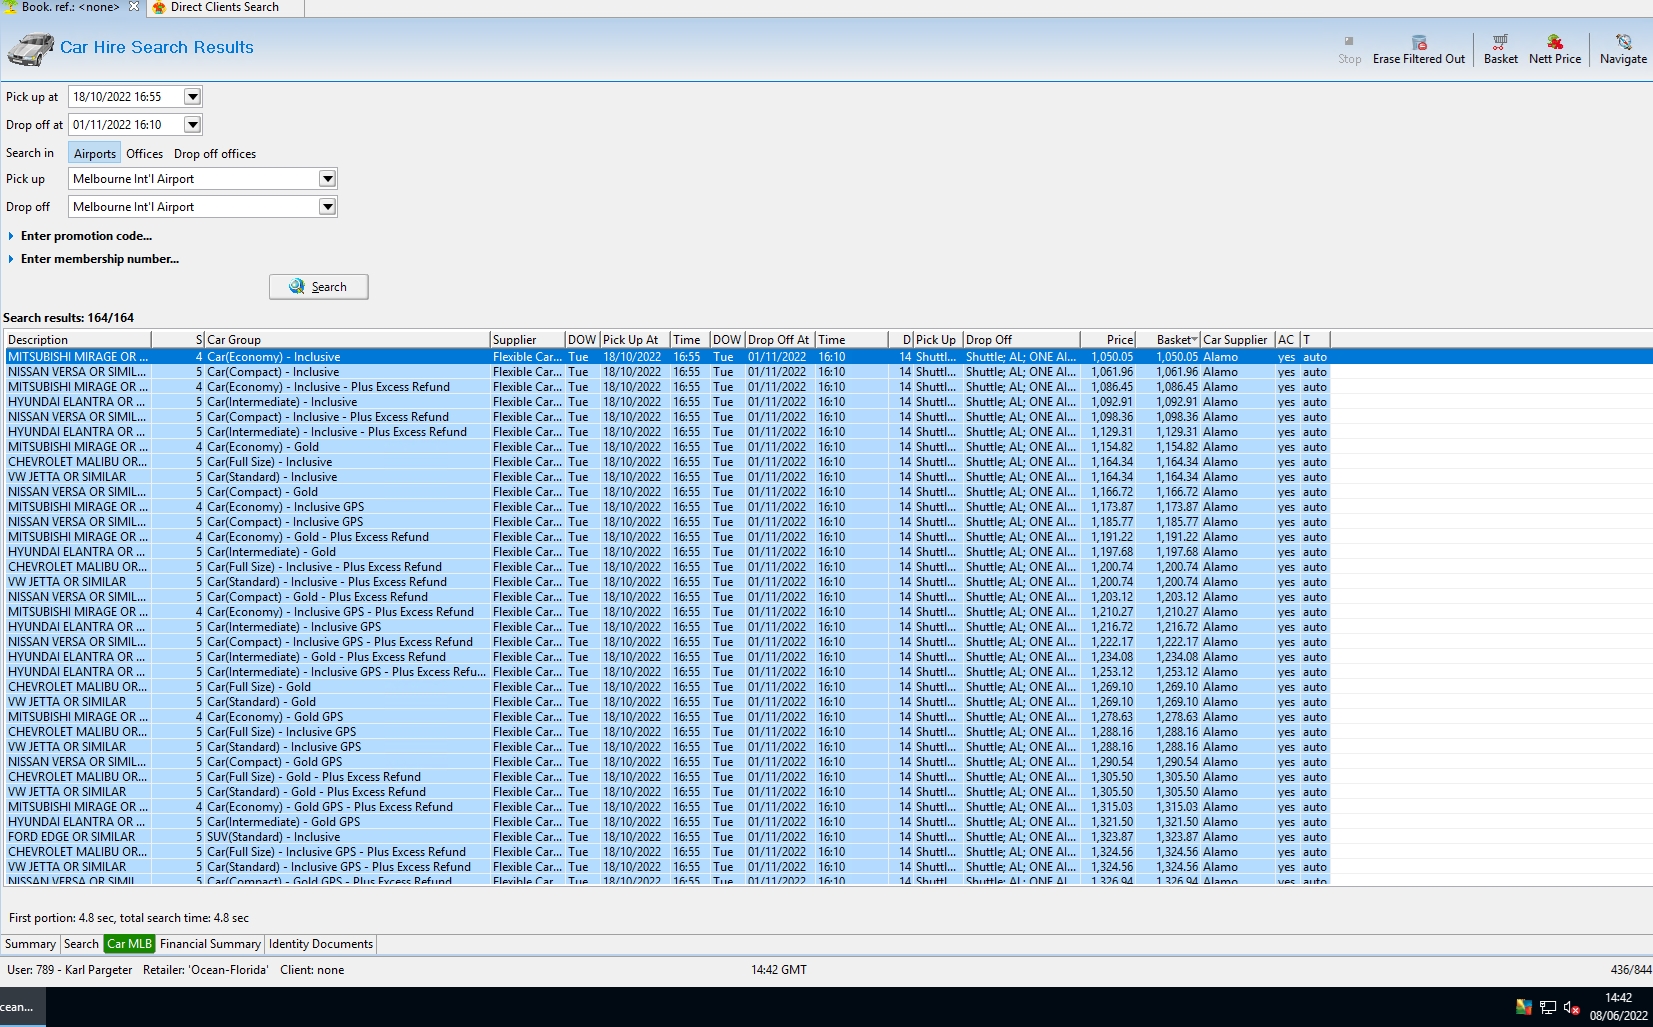This screenshot has height=1027, width=1653.
Task: Sort by the Car Group column header
Action: click(347, 340)
